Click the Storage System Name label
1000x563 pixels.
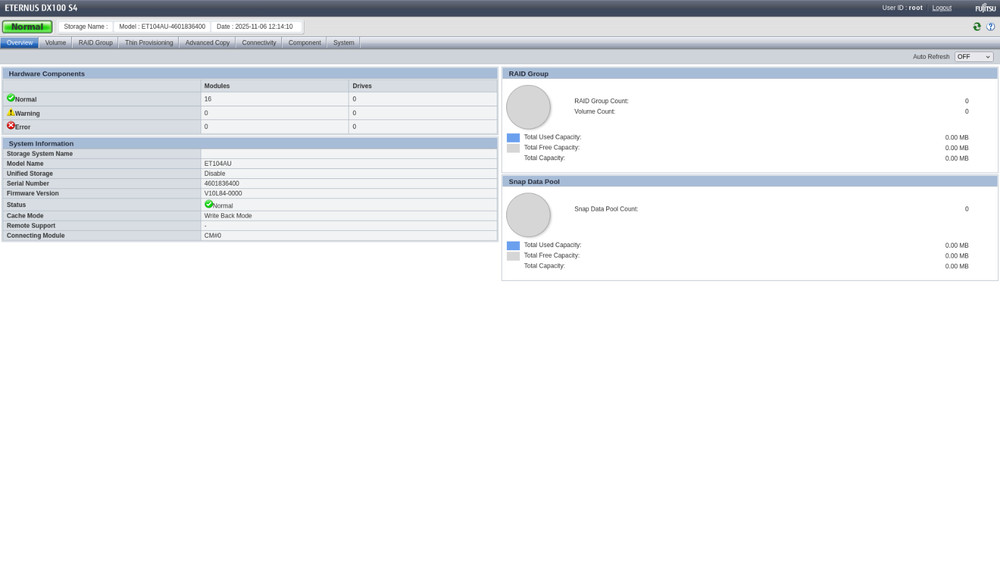click(x=40, y=154)
